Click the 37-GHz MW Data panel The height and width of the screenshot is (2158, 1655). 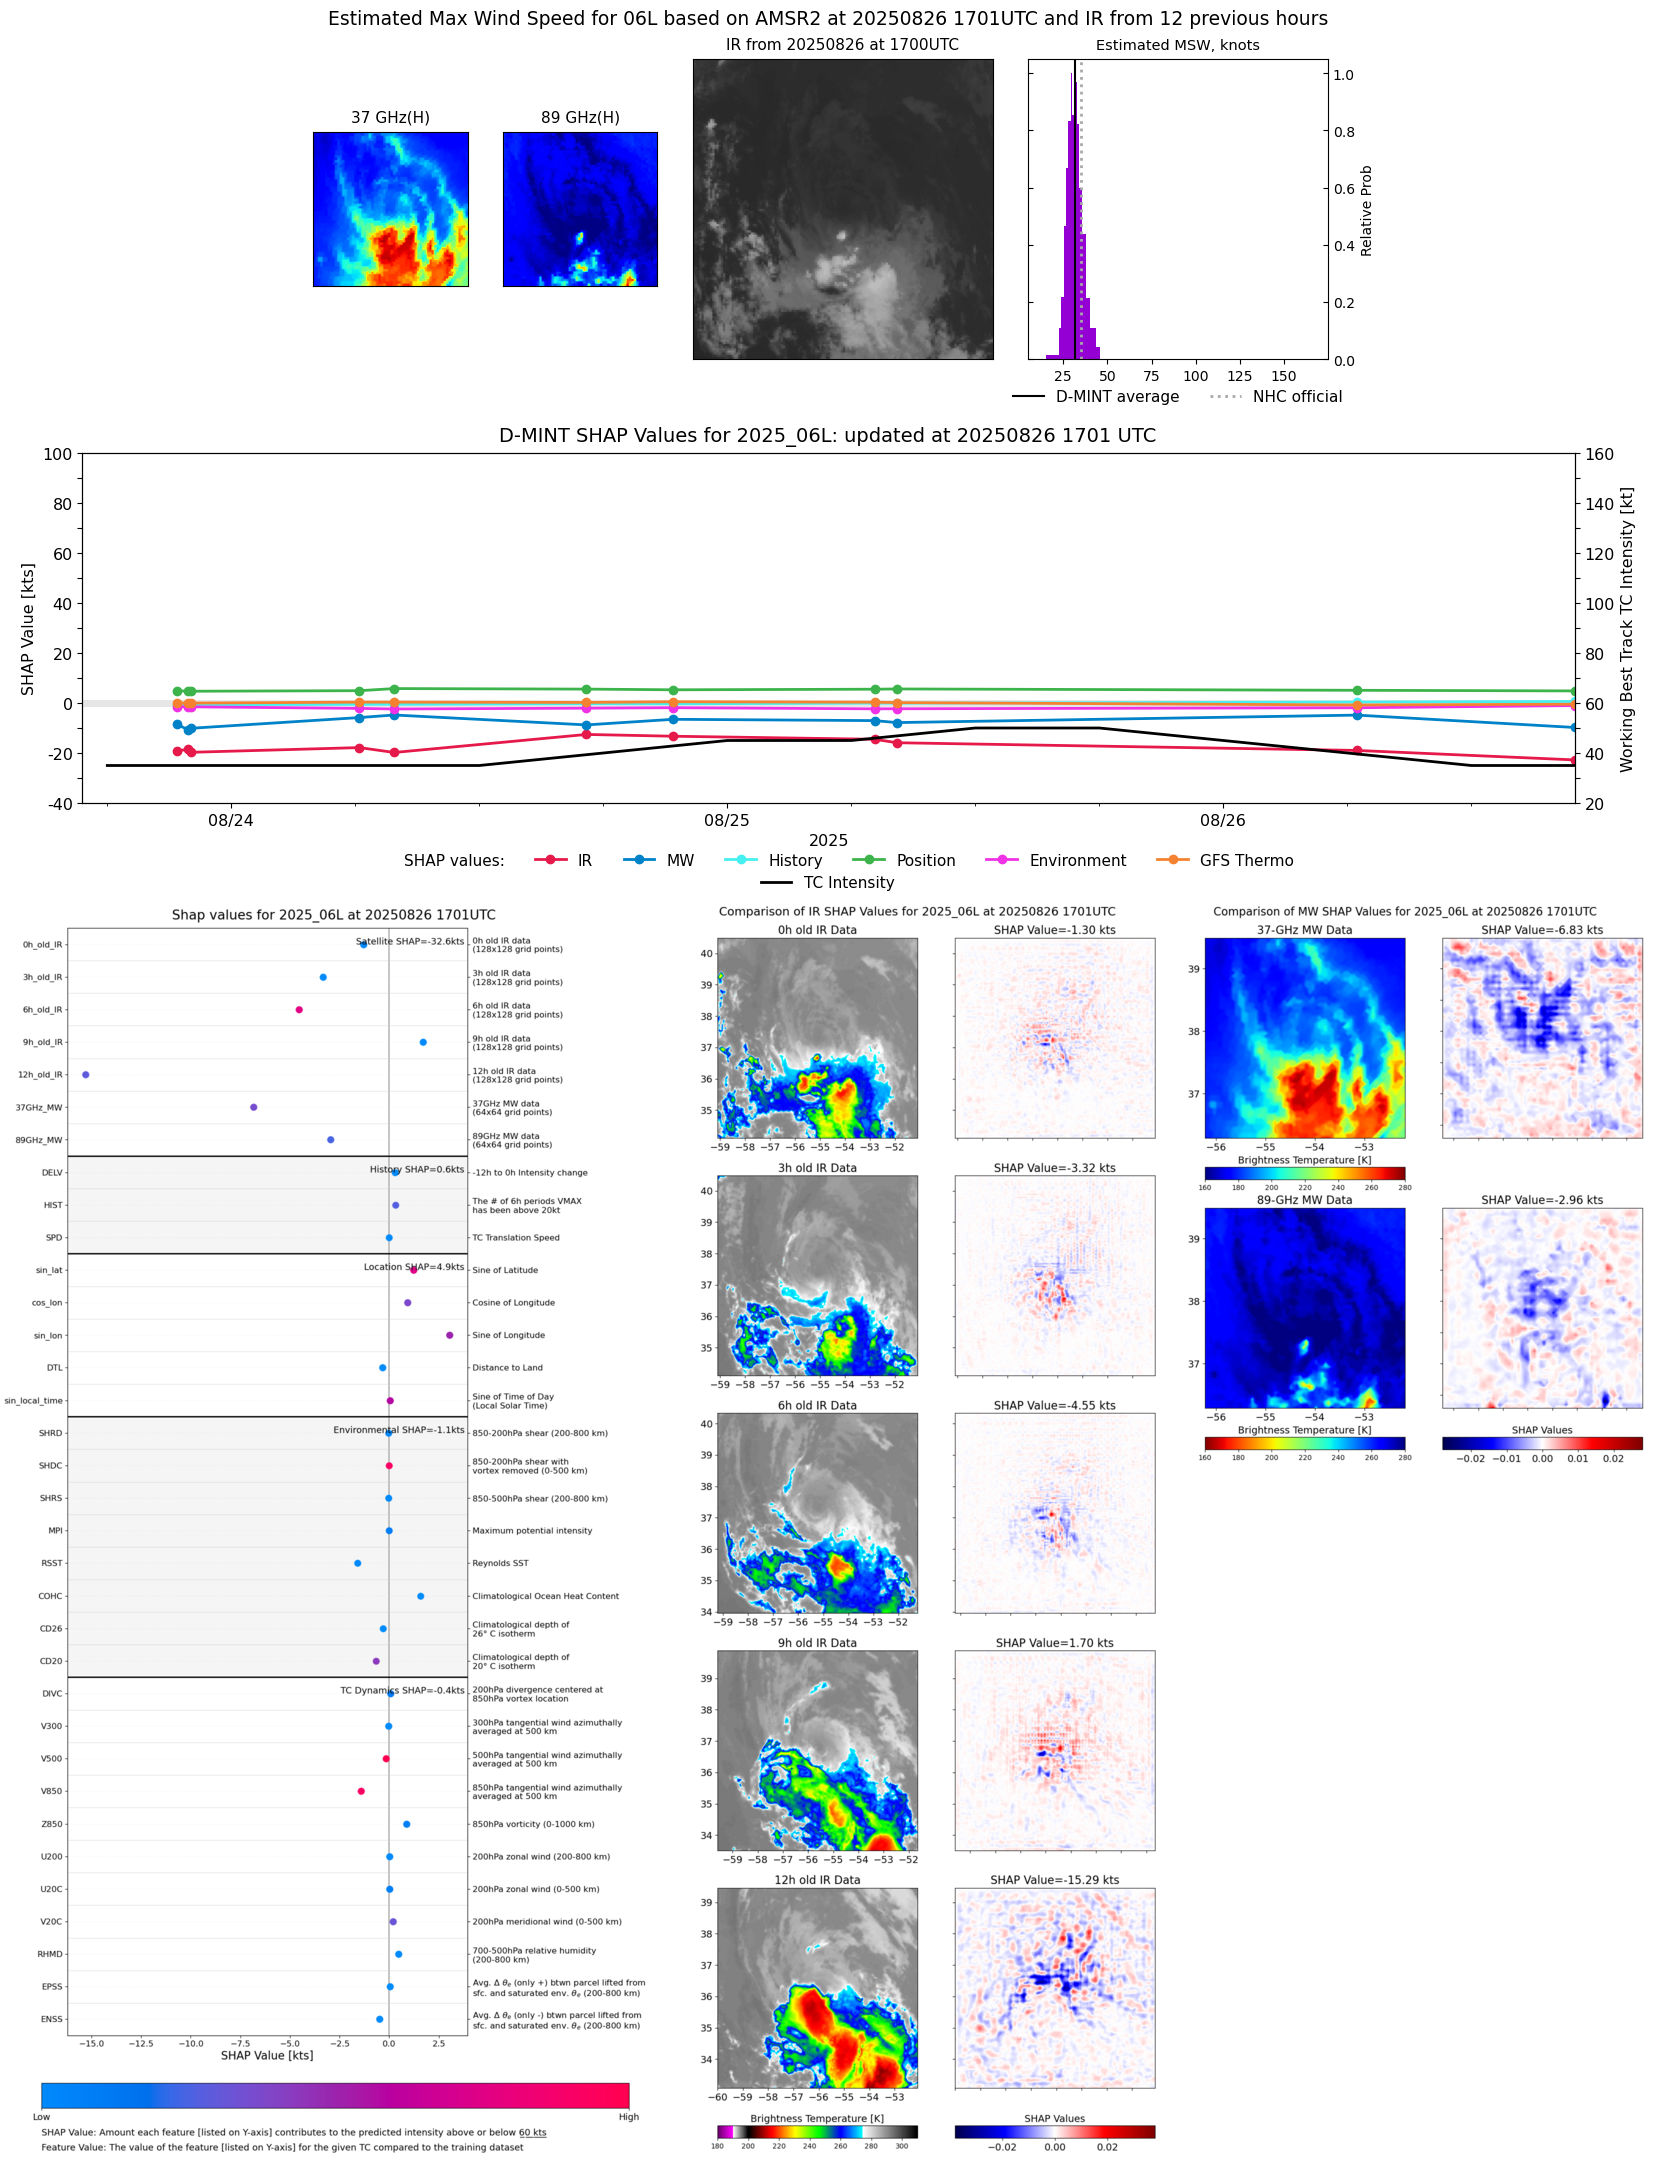pyautogui.click(x=1304, y=1037)
